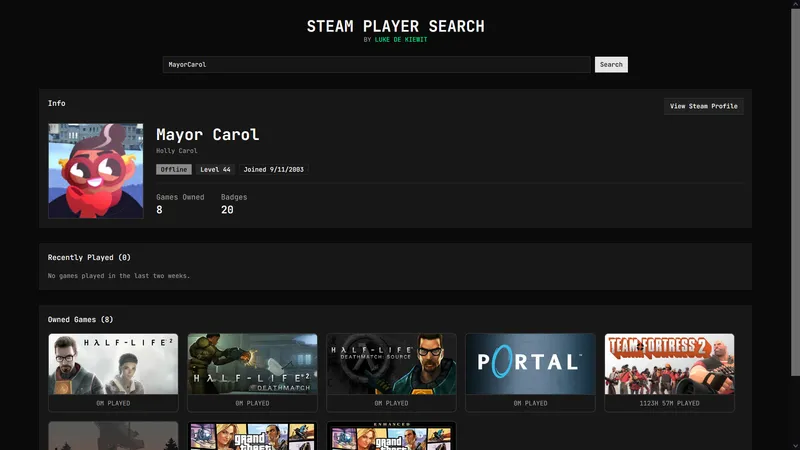This screenshot has height=450, width=800.
Task: Focus the MayorCarol search input field
Action: point(377,65)
